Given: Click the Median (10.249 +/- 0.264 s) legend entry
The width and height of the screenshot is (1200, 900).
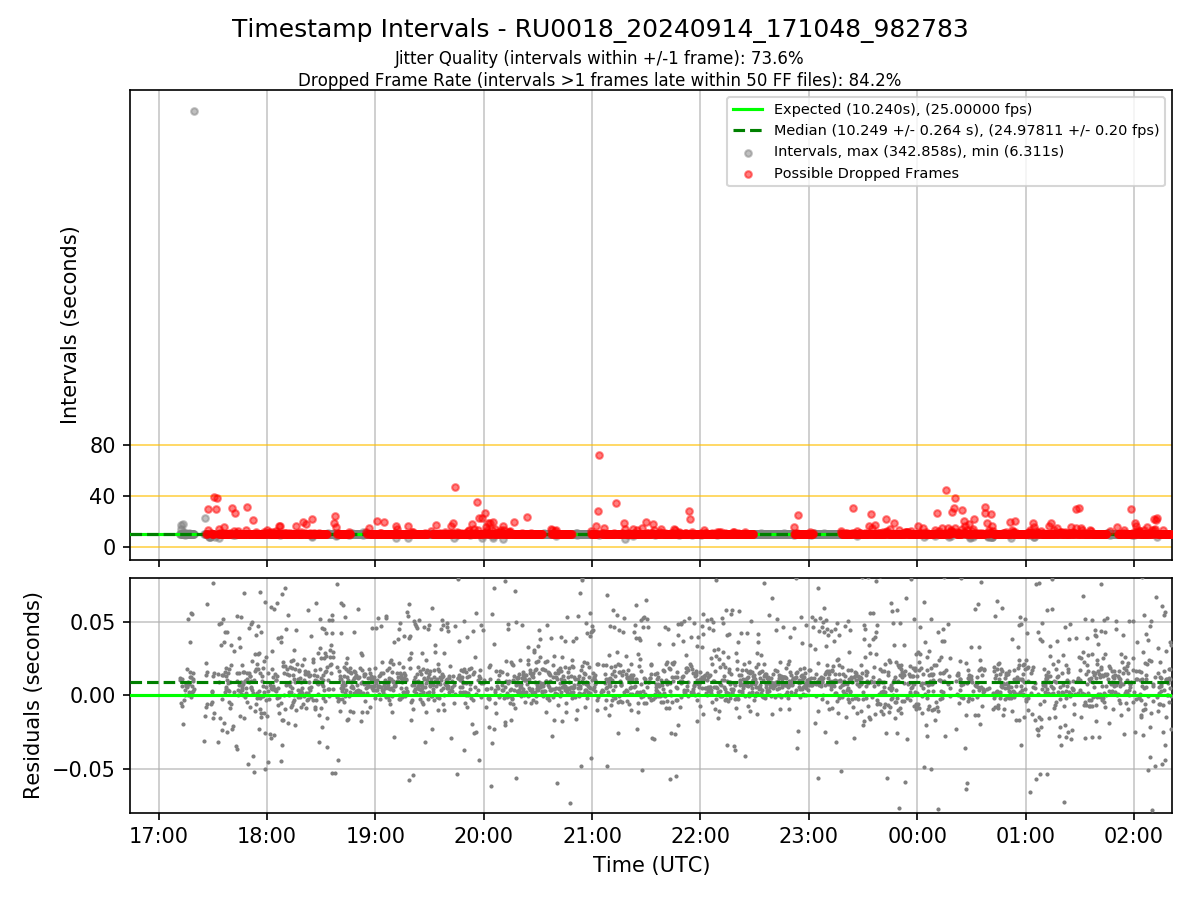Looking at the screenshot, I should [946, 130].
